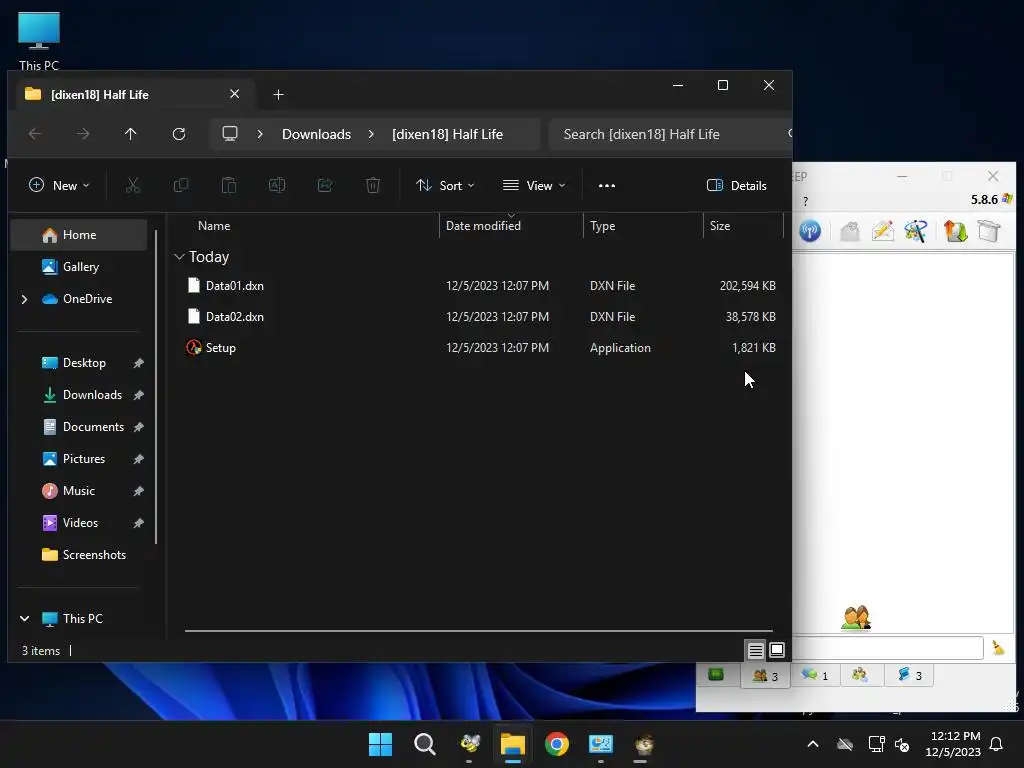Switch to large thumbnails view layout
1024x768 pixels.
[777, 650]
